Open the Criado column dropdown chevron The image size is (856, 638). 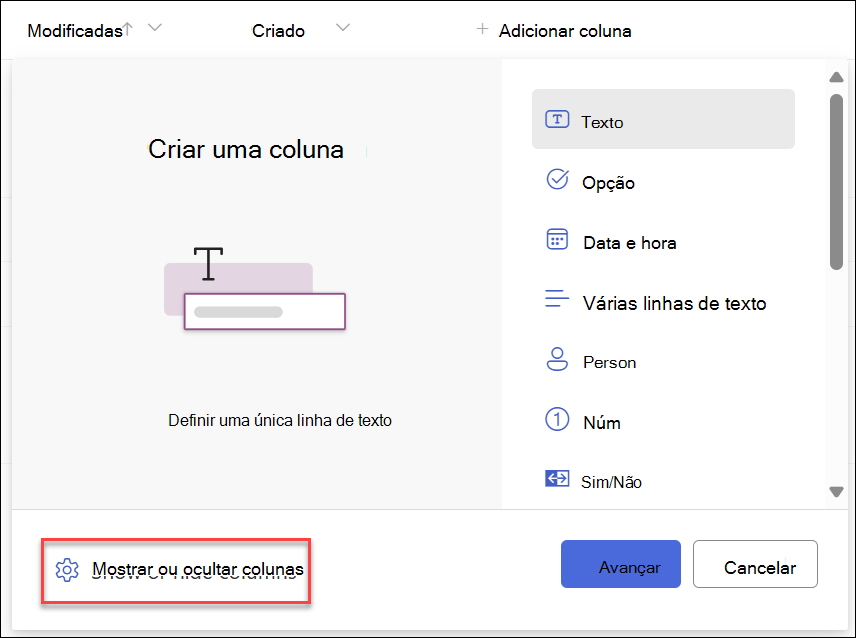343,27
